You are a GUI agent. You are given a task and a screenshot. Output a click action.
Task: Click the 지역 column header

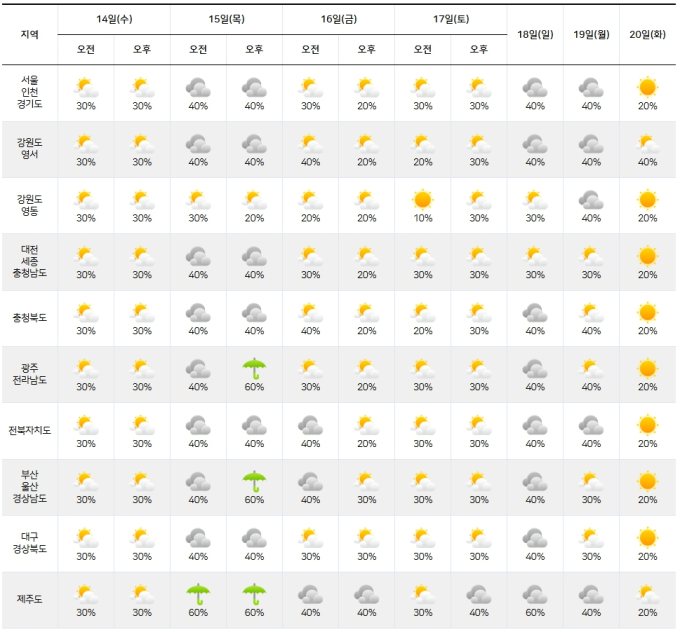[x=29, y=34]
